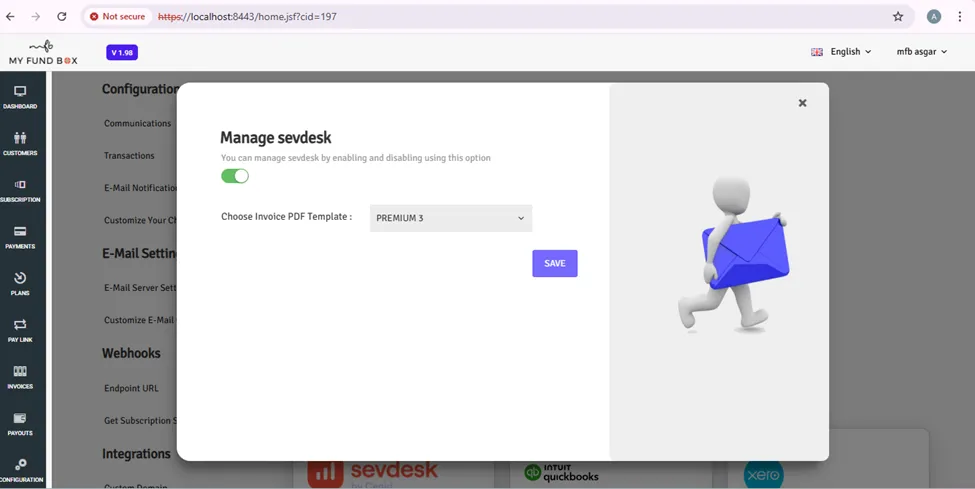Click the UK flag icon
The height and width of the screenshot is (489, 975).
pos(817,52)
